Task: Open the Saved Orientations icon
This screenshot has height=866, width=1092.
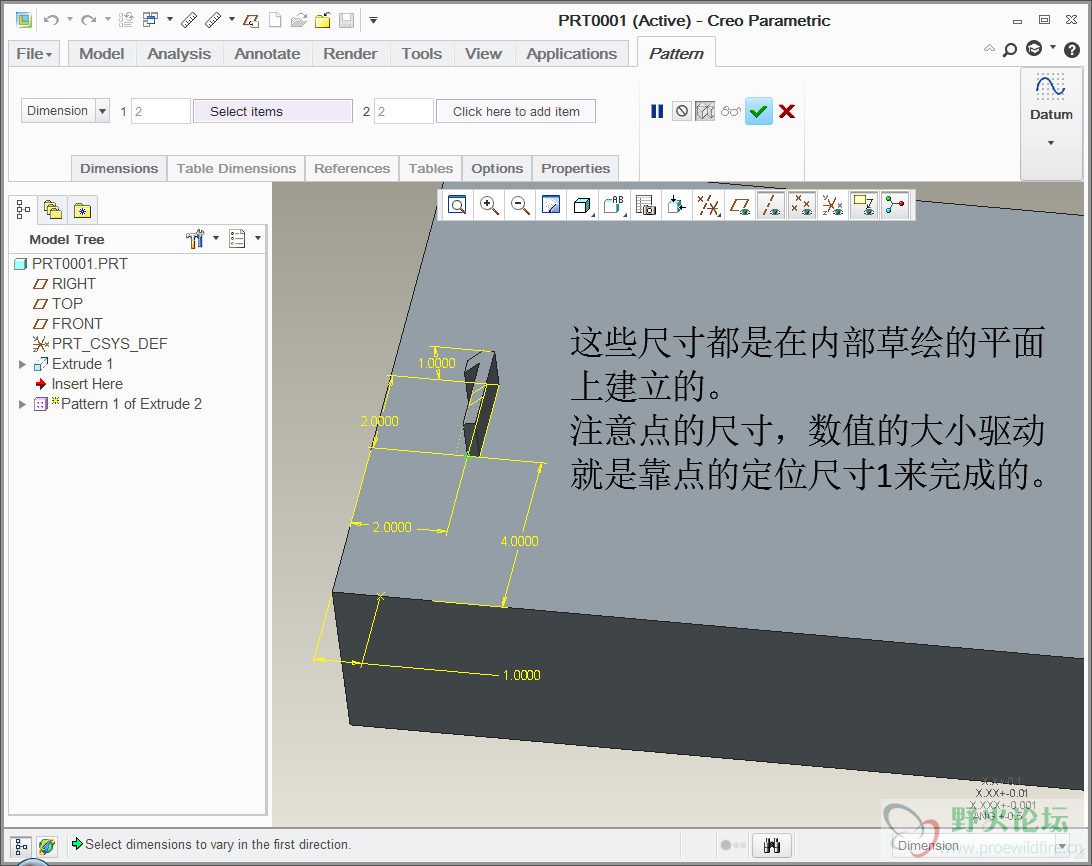Action: tap(614, 205)
